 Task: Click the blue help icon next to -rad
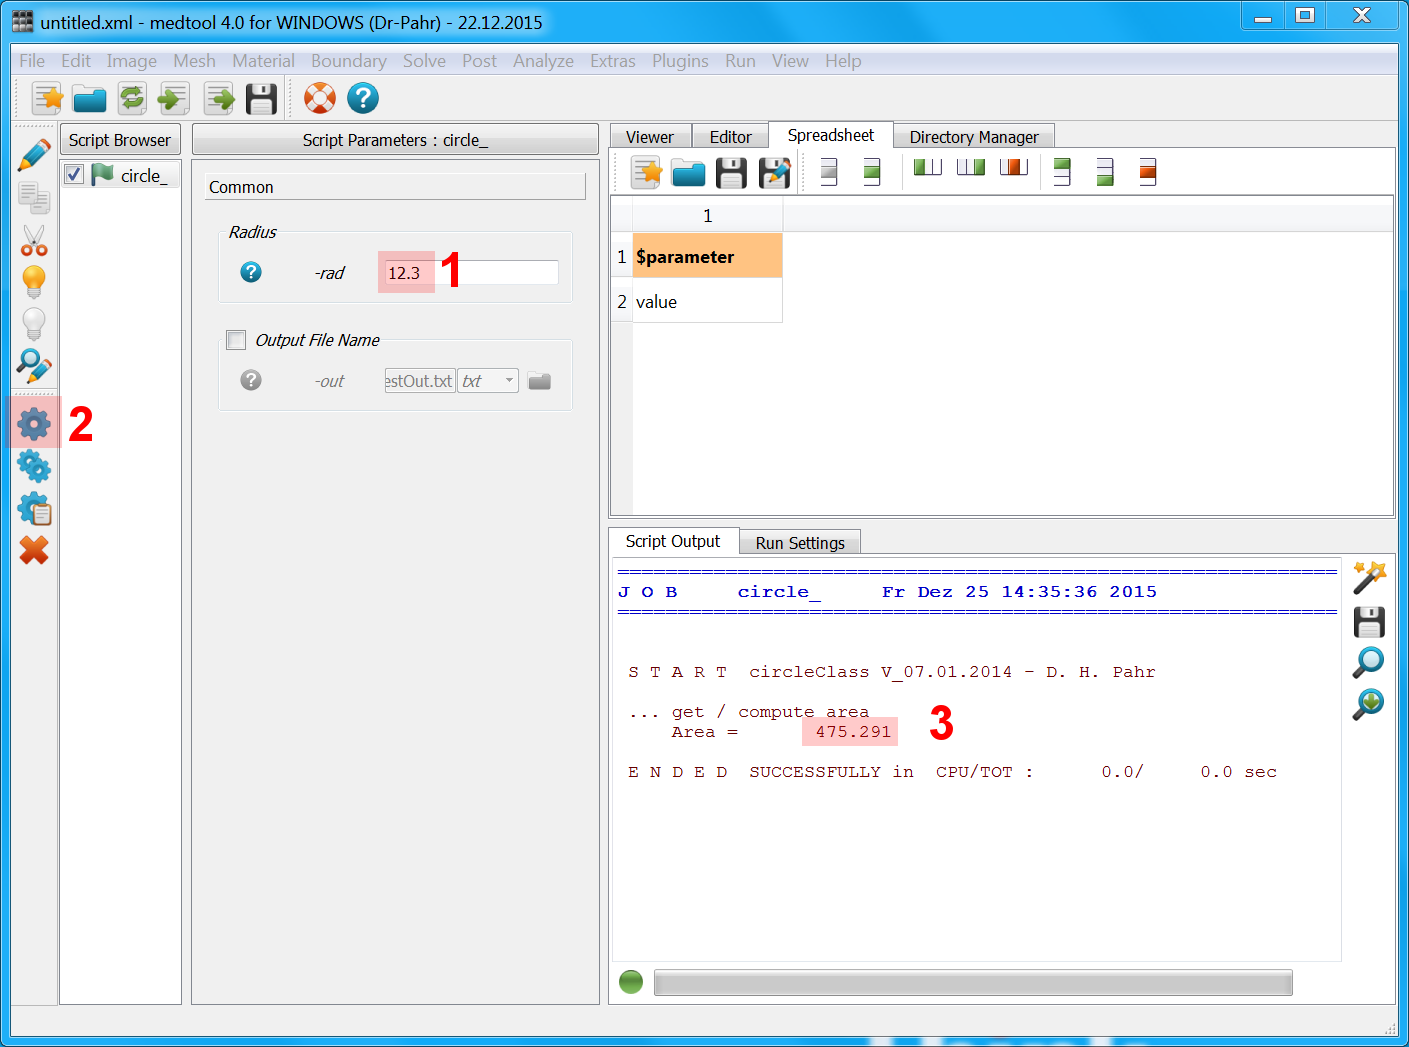tap(251, 272)
